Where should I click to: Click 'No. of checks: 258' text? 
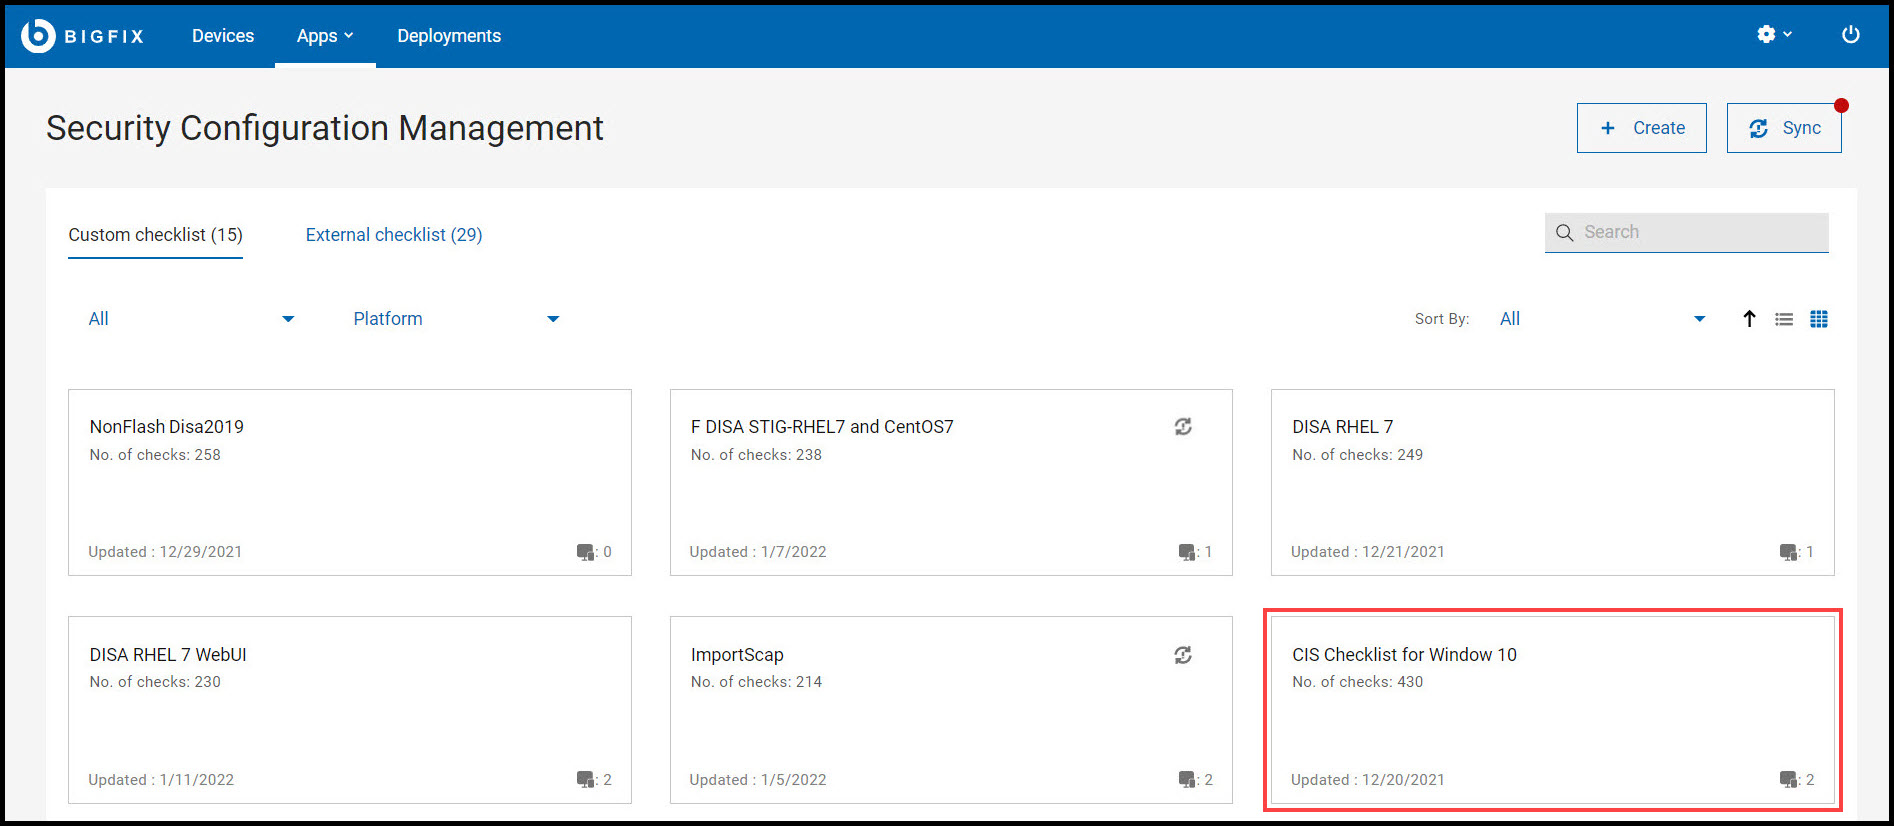(155, 455)
